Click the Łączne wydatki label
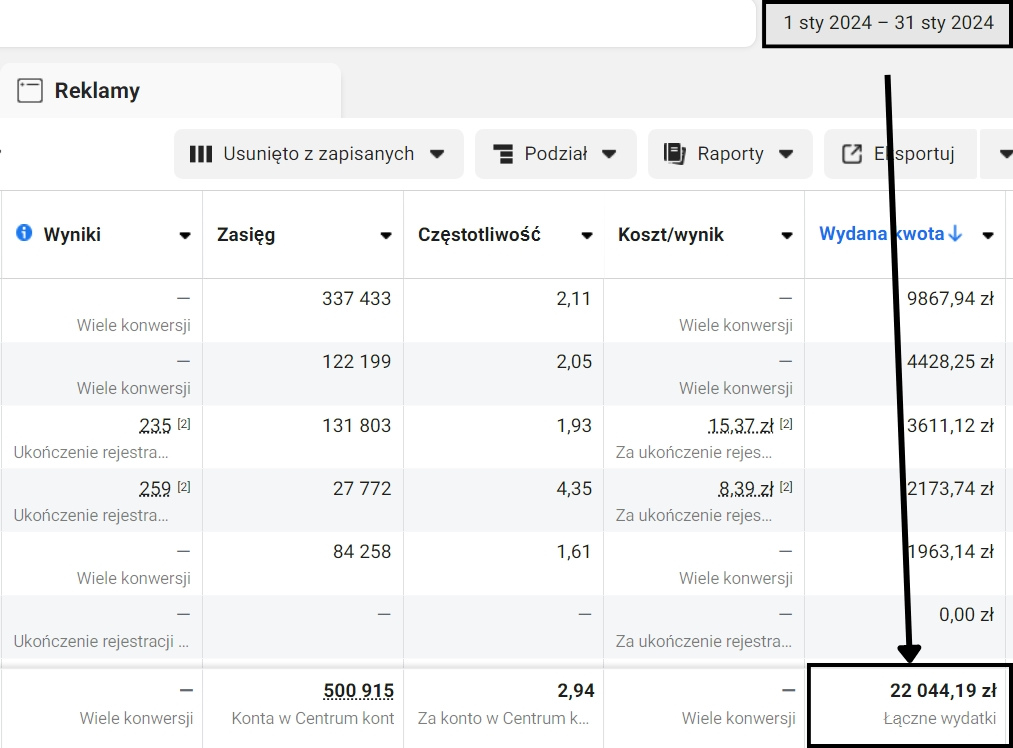Image resolution: width=1013 pixels, height=748 pixels. point(940,718)
